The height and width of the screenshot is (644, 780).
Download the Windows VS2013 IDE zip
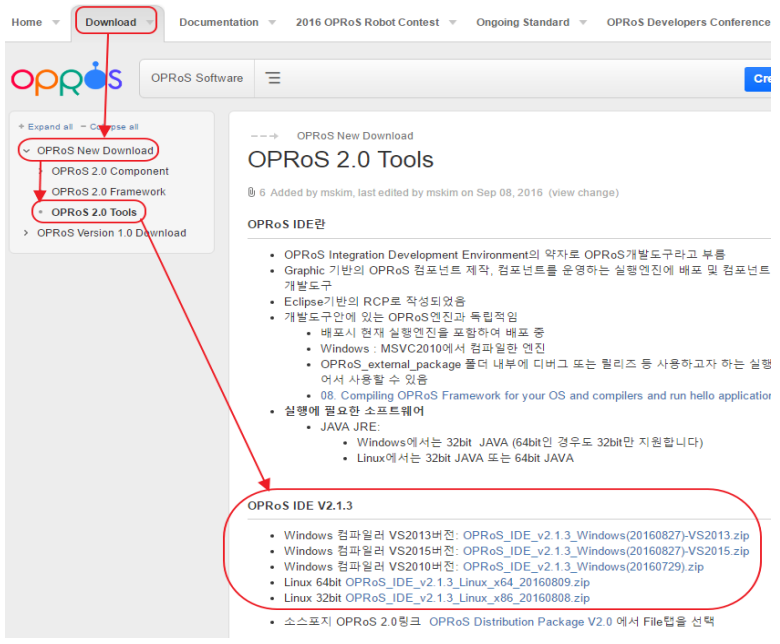pos(606,536)
